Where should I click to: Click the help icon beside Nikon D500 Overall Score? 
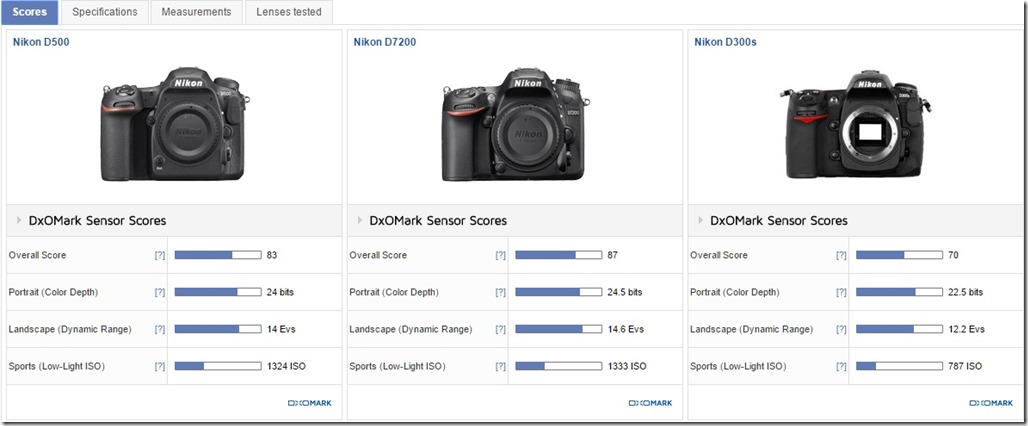click(x=159, y=255)
